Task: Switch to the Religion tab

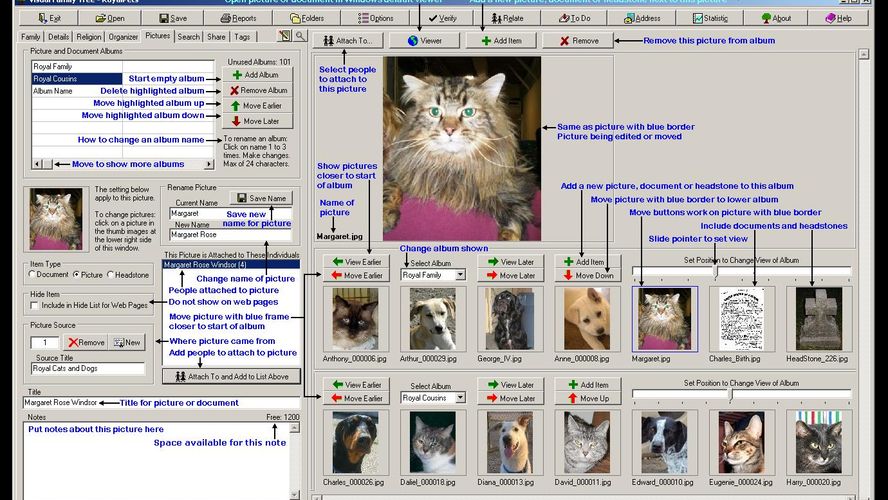Action: [x=89, y=37]
